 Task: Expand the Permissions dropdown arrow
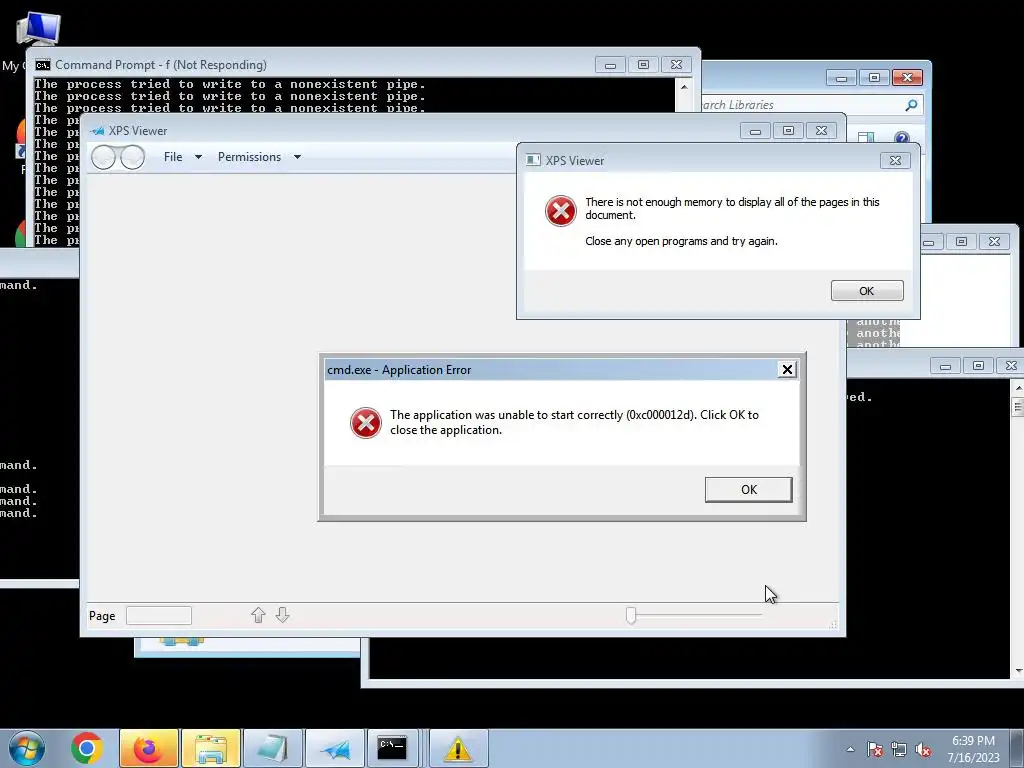point(297,157)
